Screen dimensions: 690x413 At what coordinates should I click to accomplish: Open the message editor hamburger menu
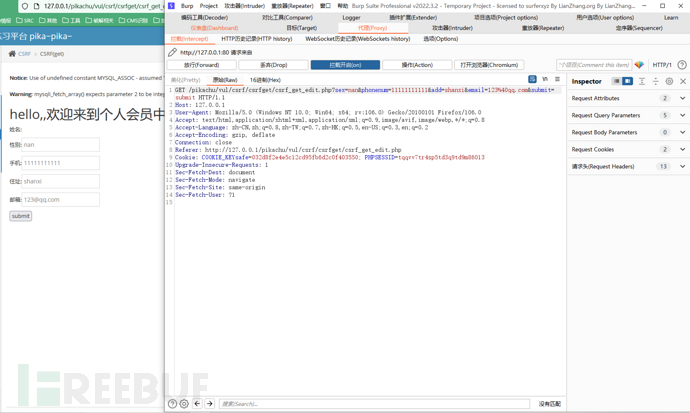[557, 80]
